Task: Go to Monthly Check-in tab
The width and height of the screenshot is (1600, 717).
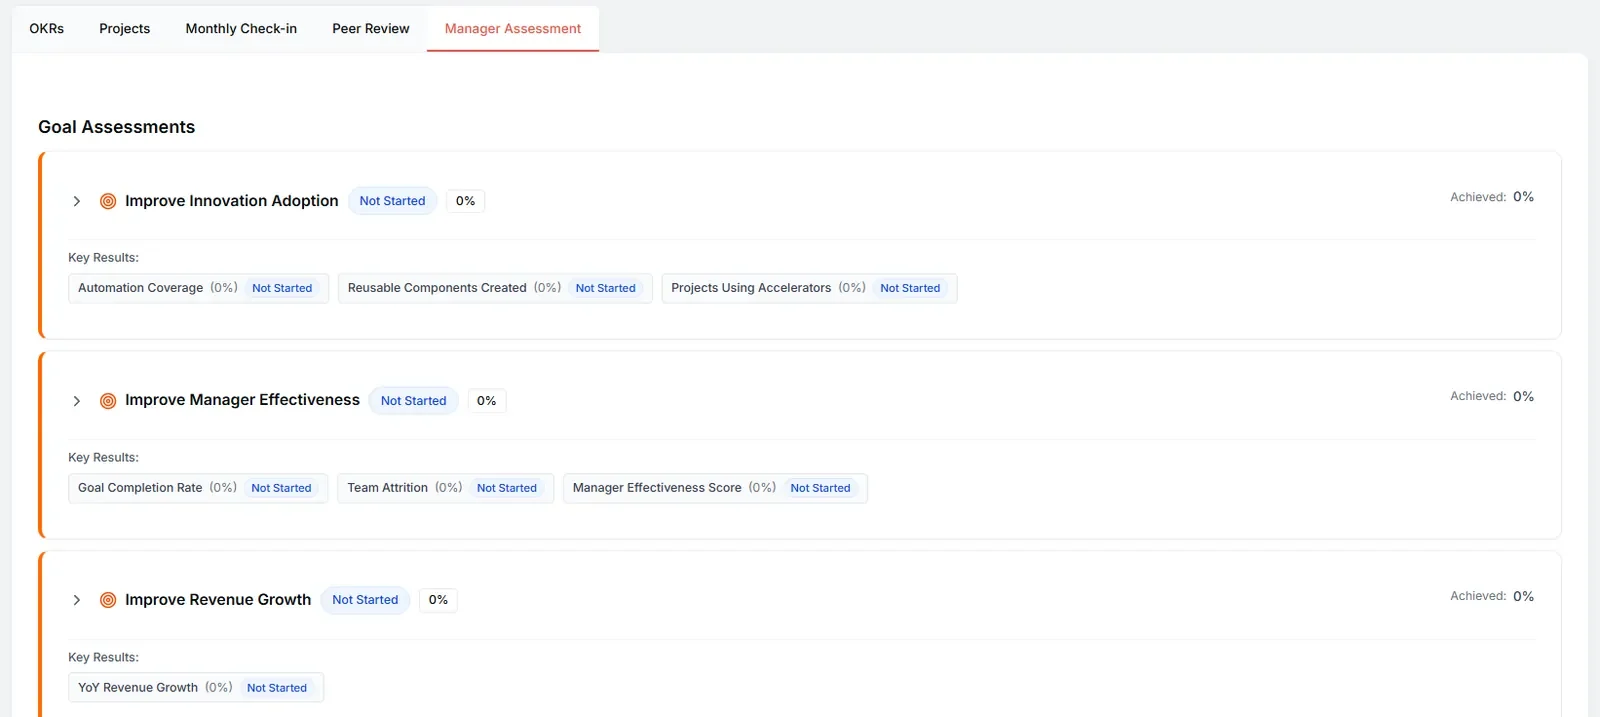Action: (x=241, y=28)
